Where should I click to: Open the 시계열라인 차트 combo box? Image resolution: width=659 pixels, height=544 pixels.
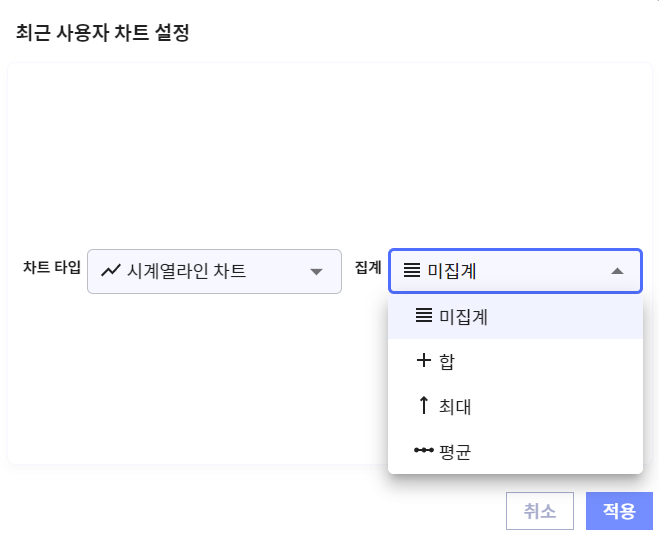pyautogui.click(x=214, y=271)
